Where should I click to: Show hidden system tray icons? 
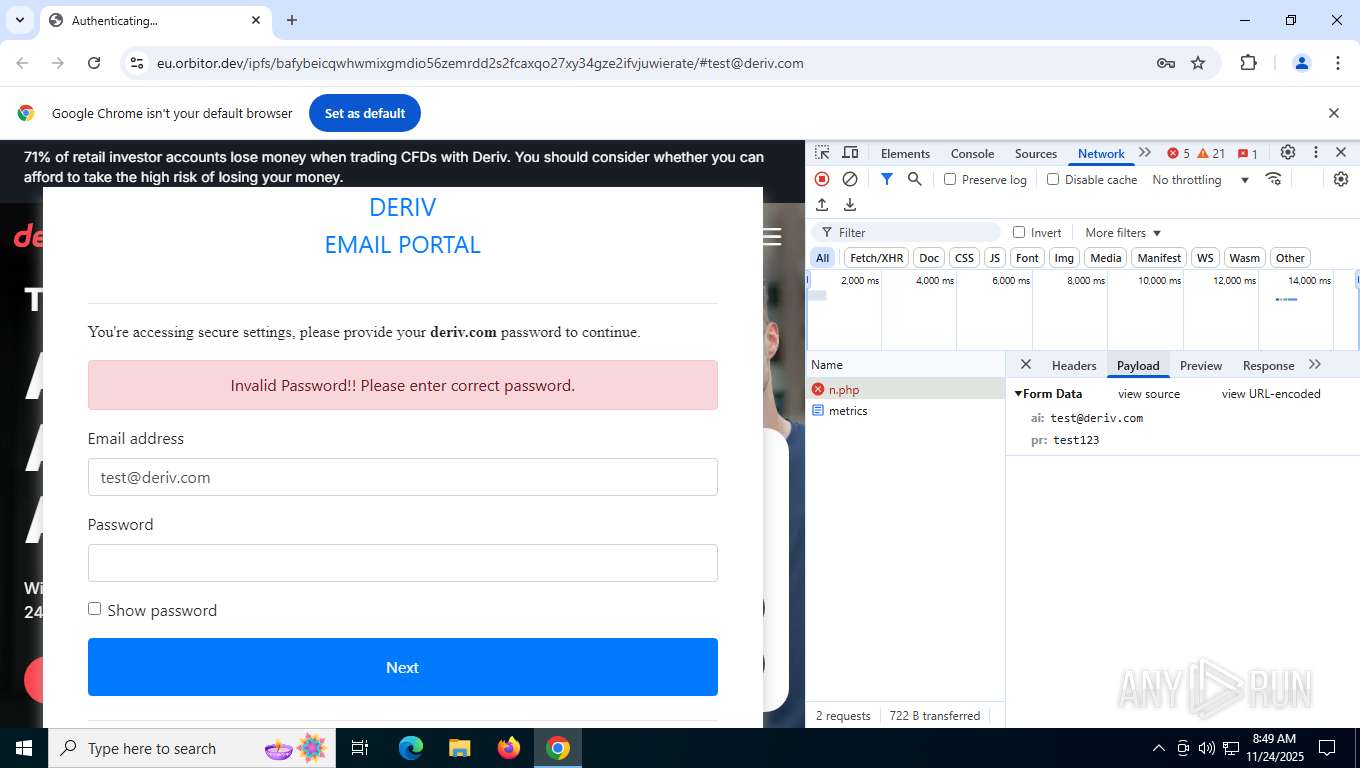point(1159,748)
